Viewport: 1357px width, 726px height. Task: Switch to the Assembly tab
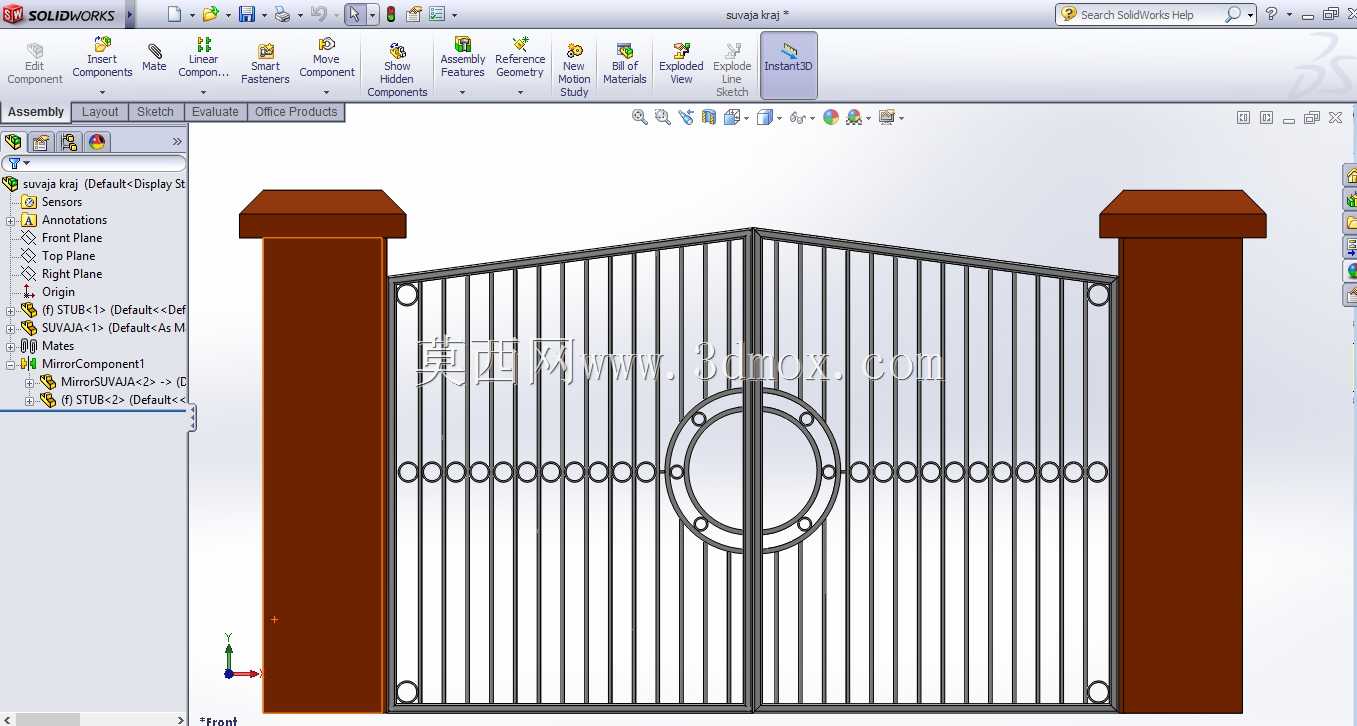pos(36,112)
